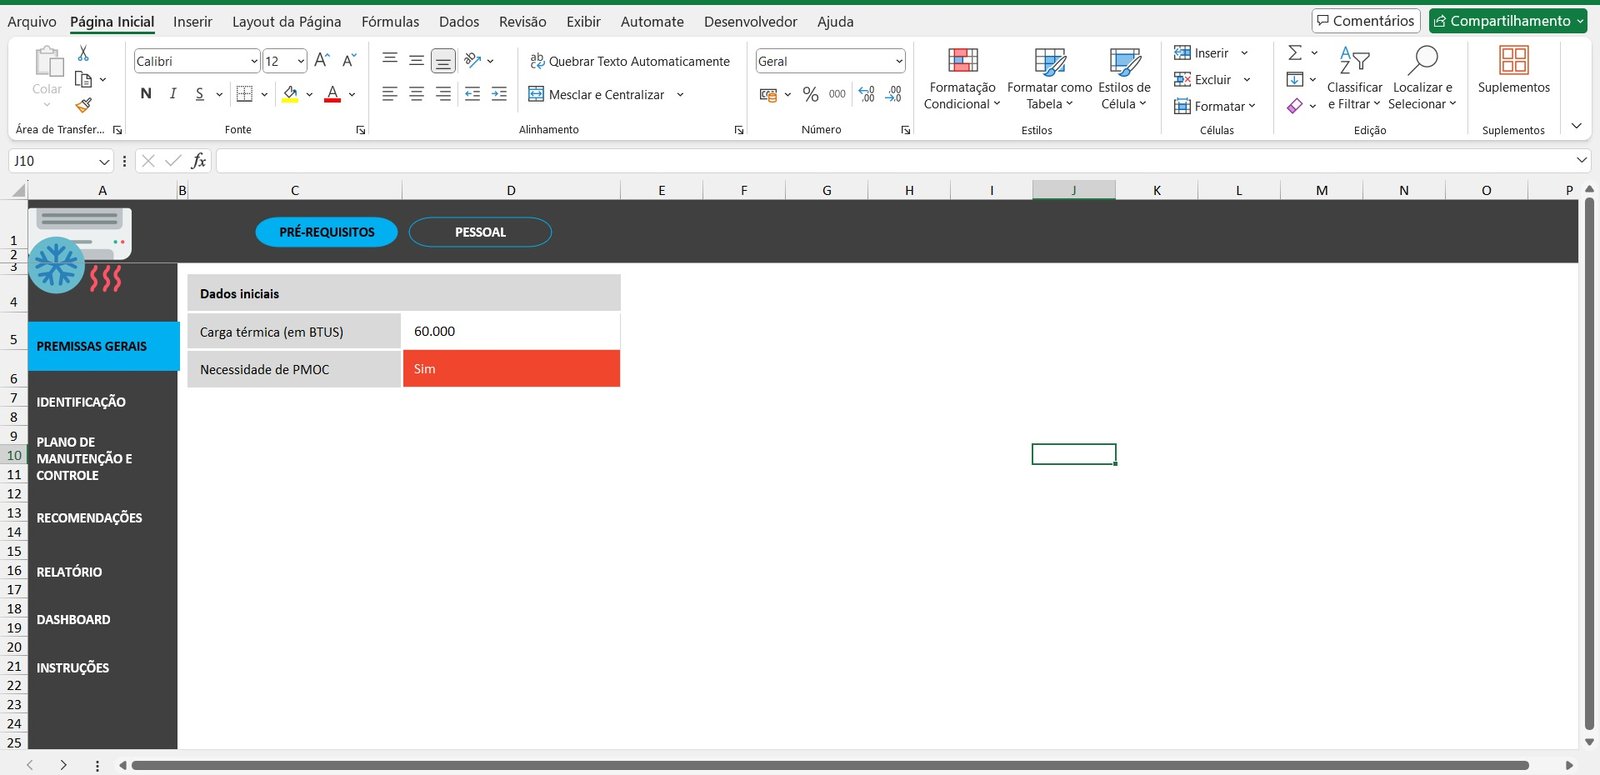This screenshot has width=1600, height=775.
Task: Toggle Quebrar Texto Automaticamente wrap text
Action: [630, 61]
